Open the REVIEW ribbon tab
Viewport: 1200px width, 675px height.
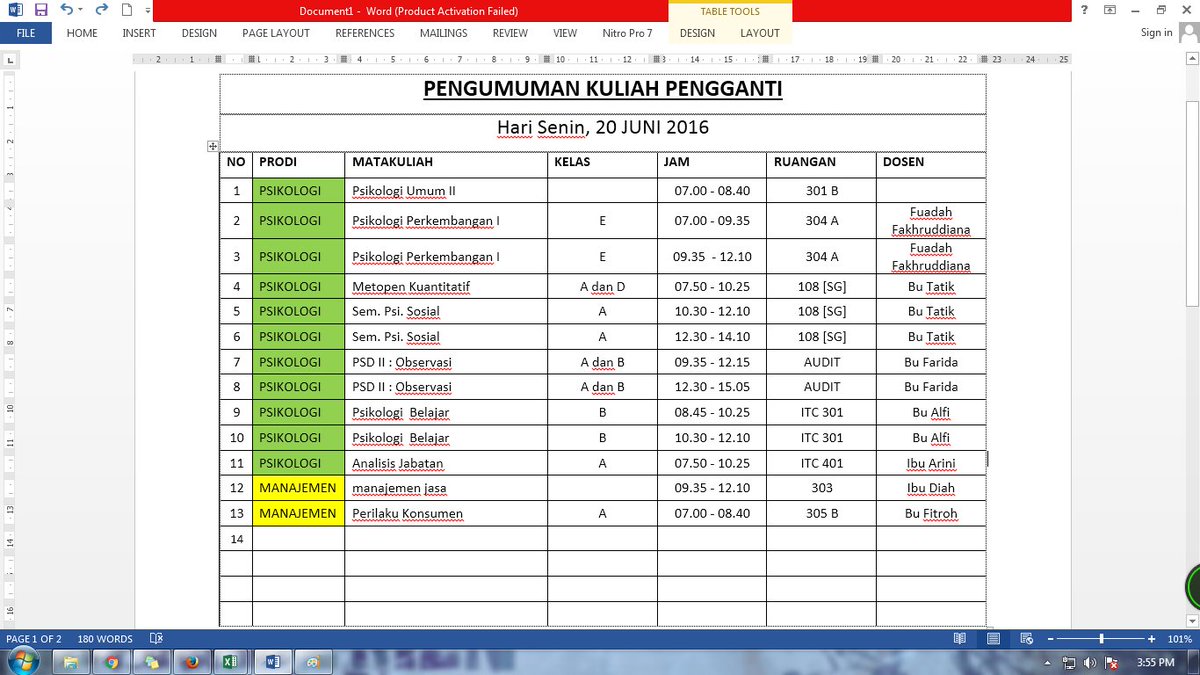510,33
